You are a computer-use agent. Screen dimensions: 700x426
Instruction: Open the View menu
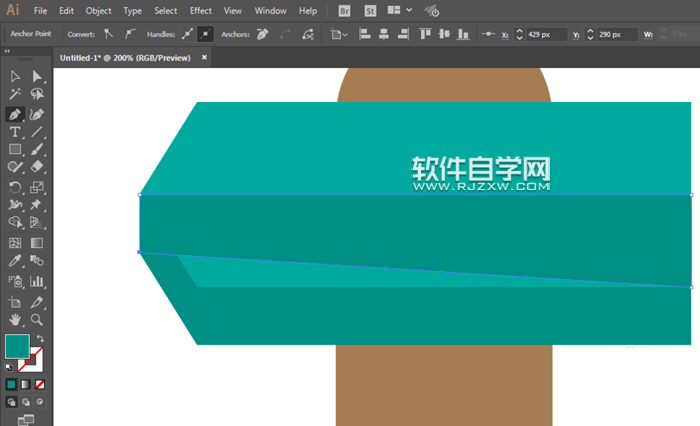233,11
